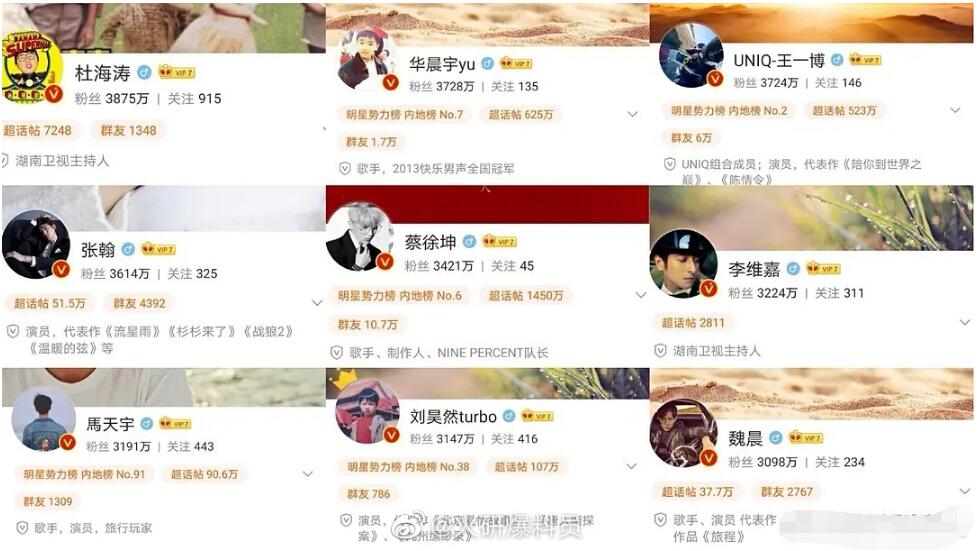
Task: Open 蔡徐坤 profile avatar photo
Action: [x=360, y=237]
